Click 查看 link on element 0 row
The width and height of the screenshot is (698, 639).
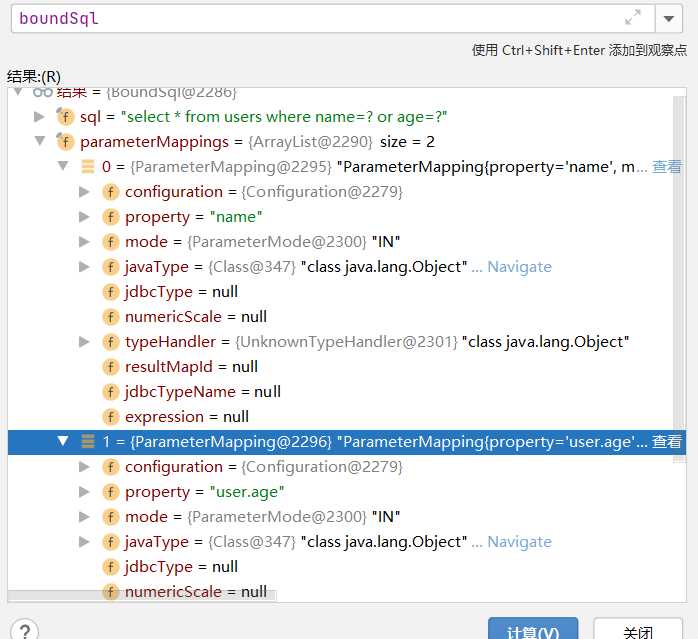(667, 167)
